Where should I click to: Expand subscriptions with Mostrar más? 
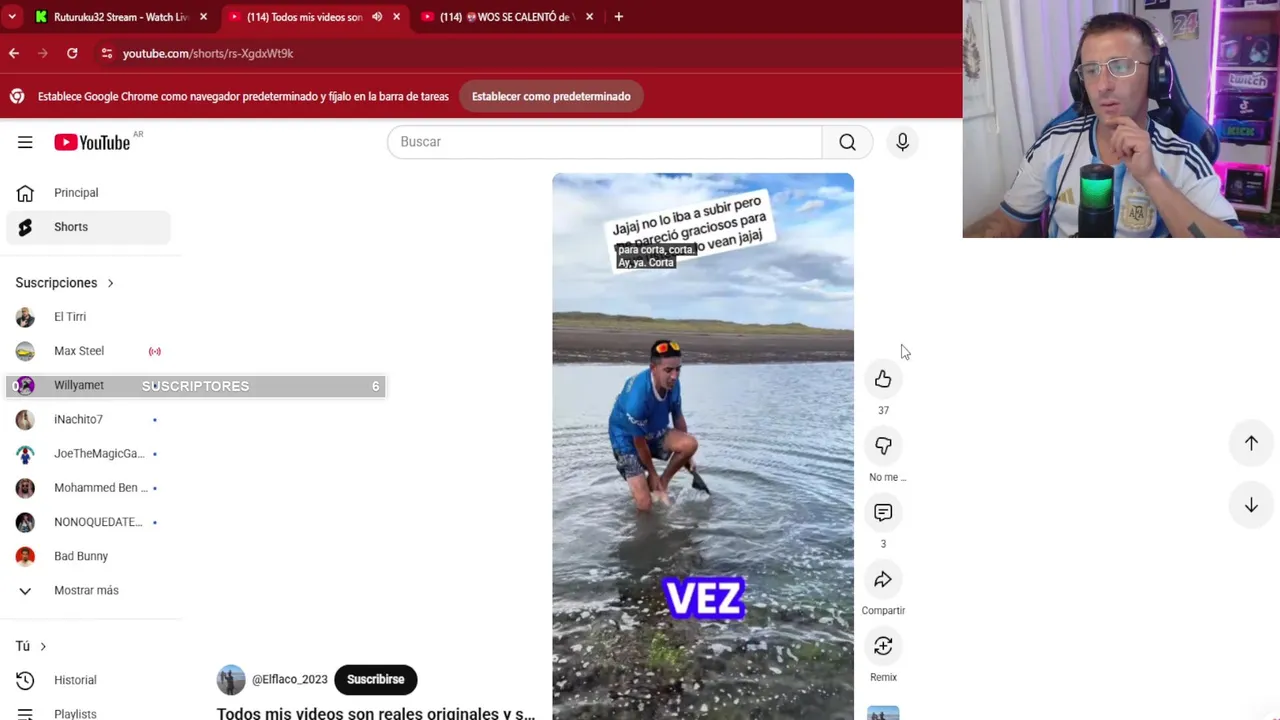pos(88,590)
